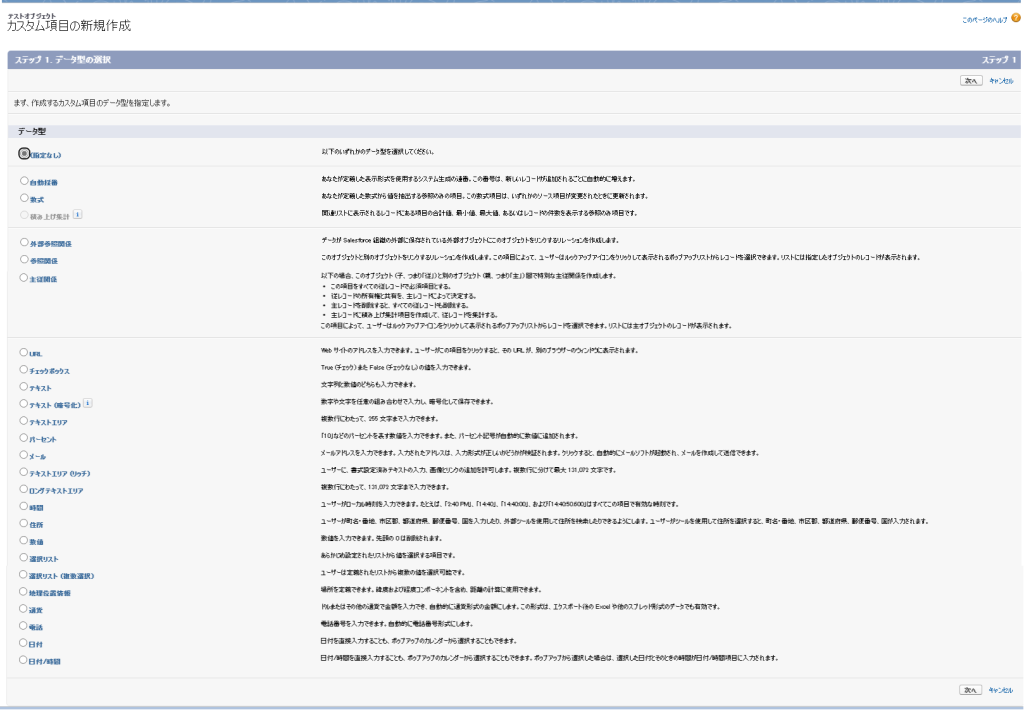
Task: Click the top キャンセル link
Action: [1001, 80]
